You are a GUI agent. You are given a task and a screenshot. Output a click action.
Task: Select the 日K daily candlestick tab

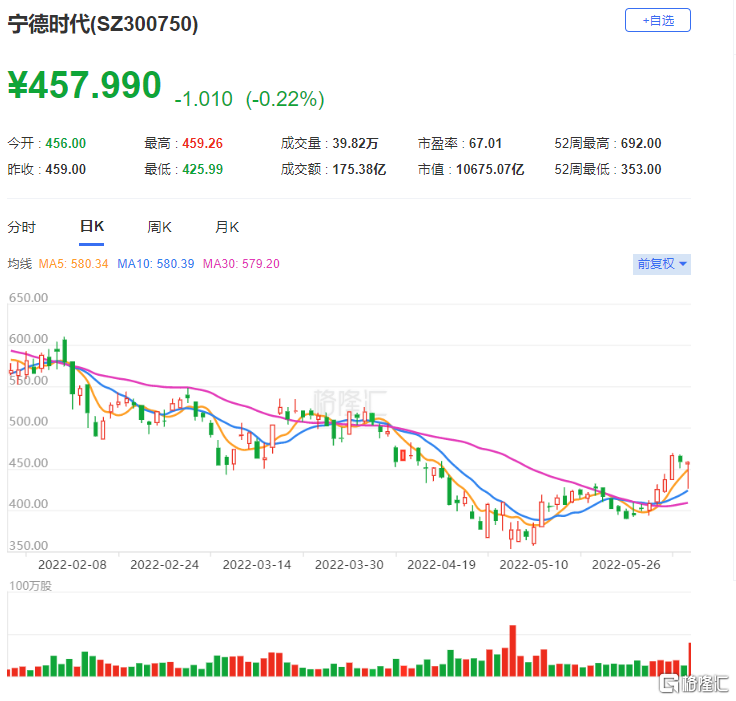[x=92, y=226]
